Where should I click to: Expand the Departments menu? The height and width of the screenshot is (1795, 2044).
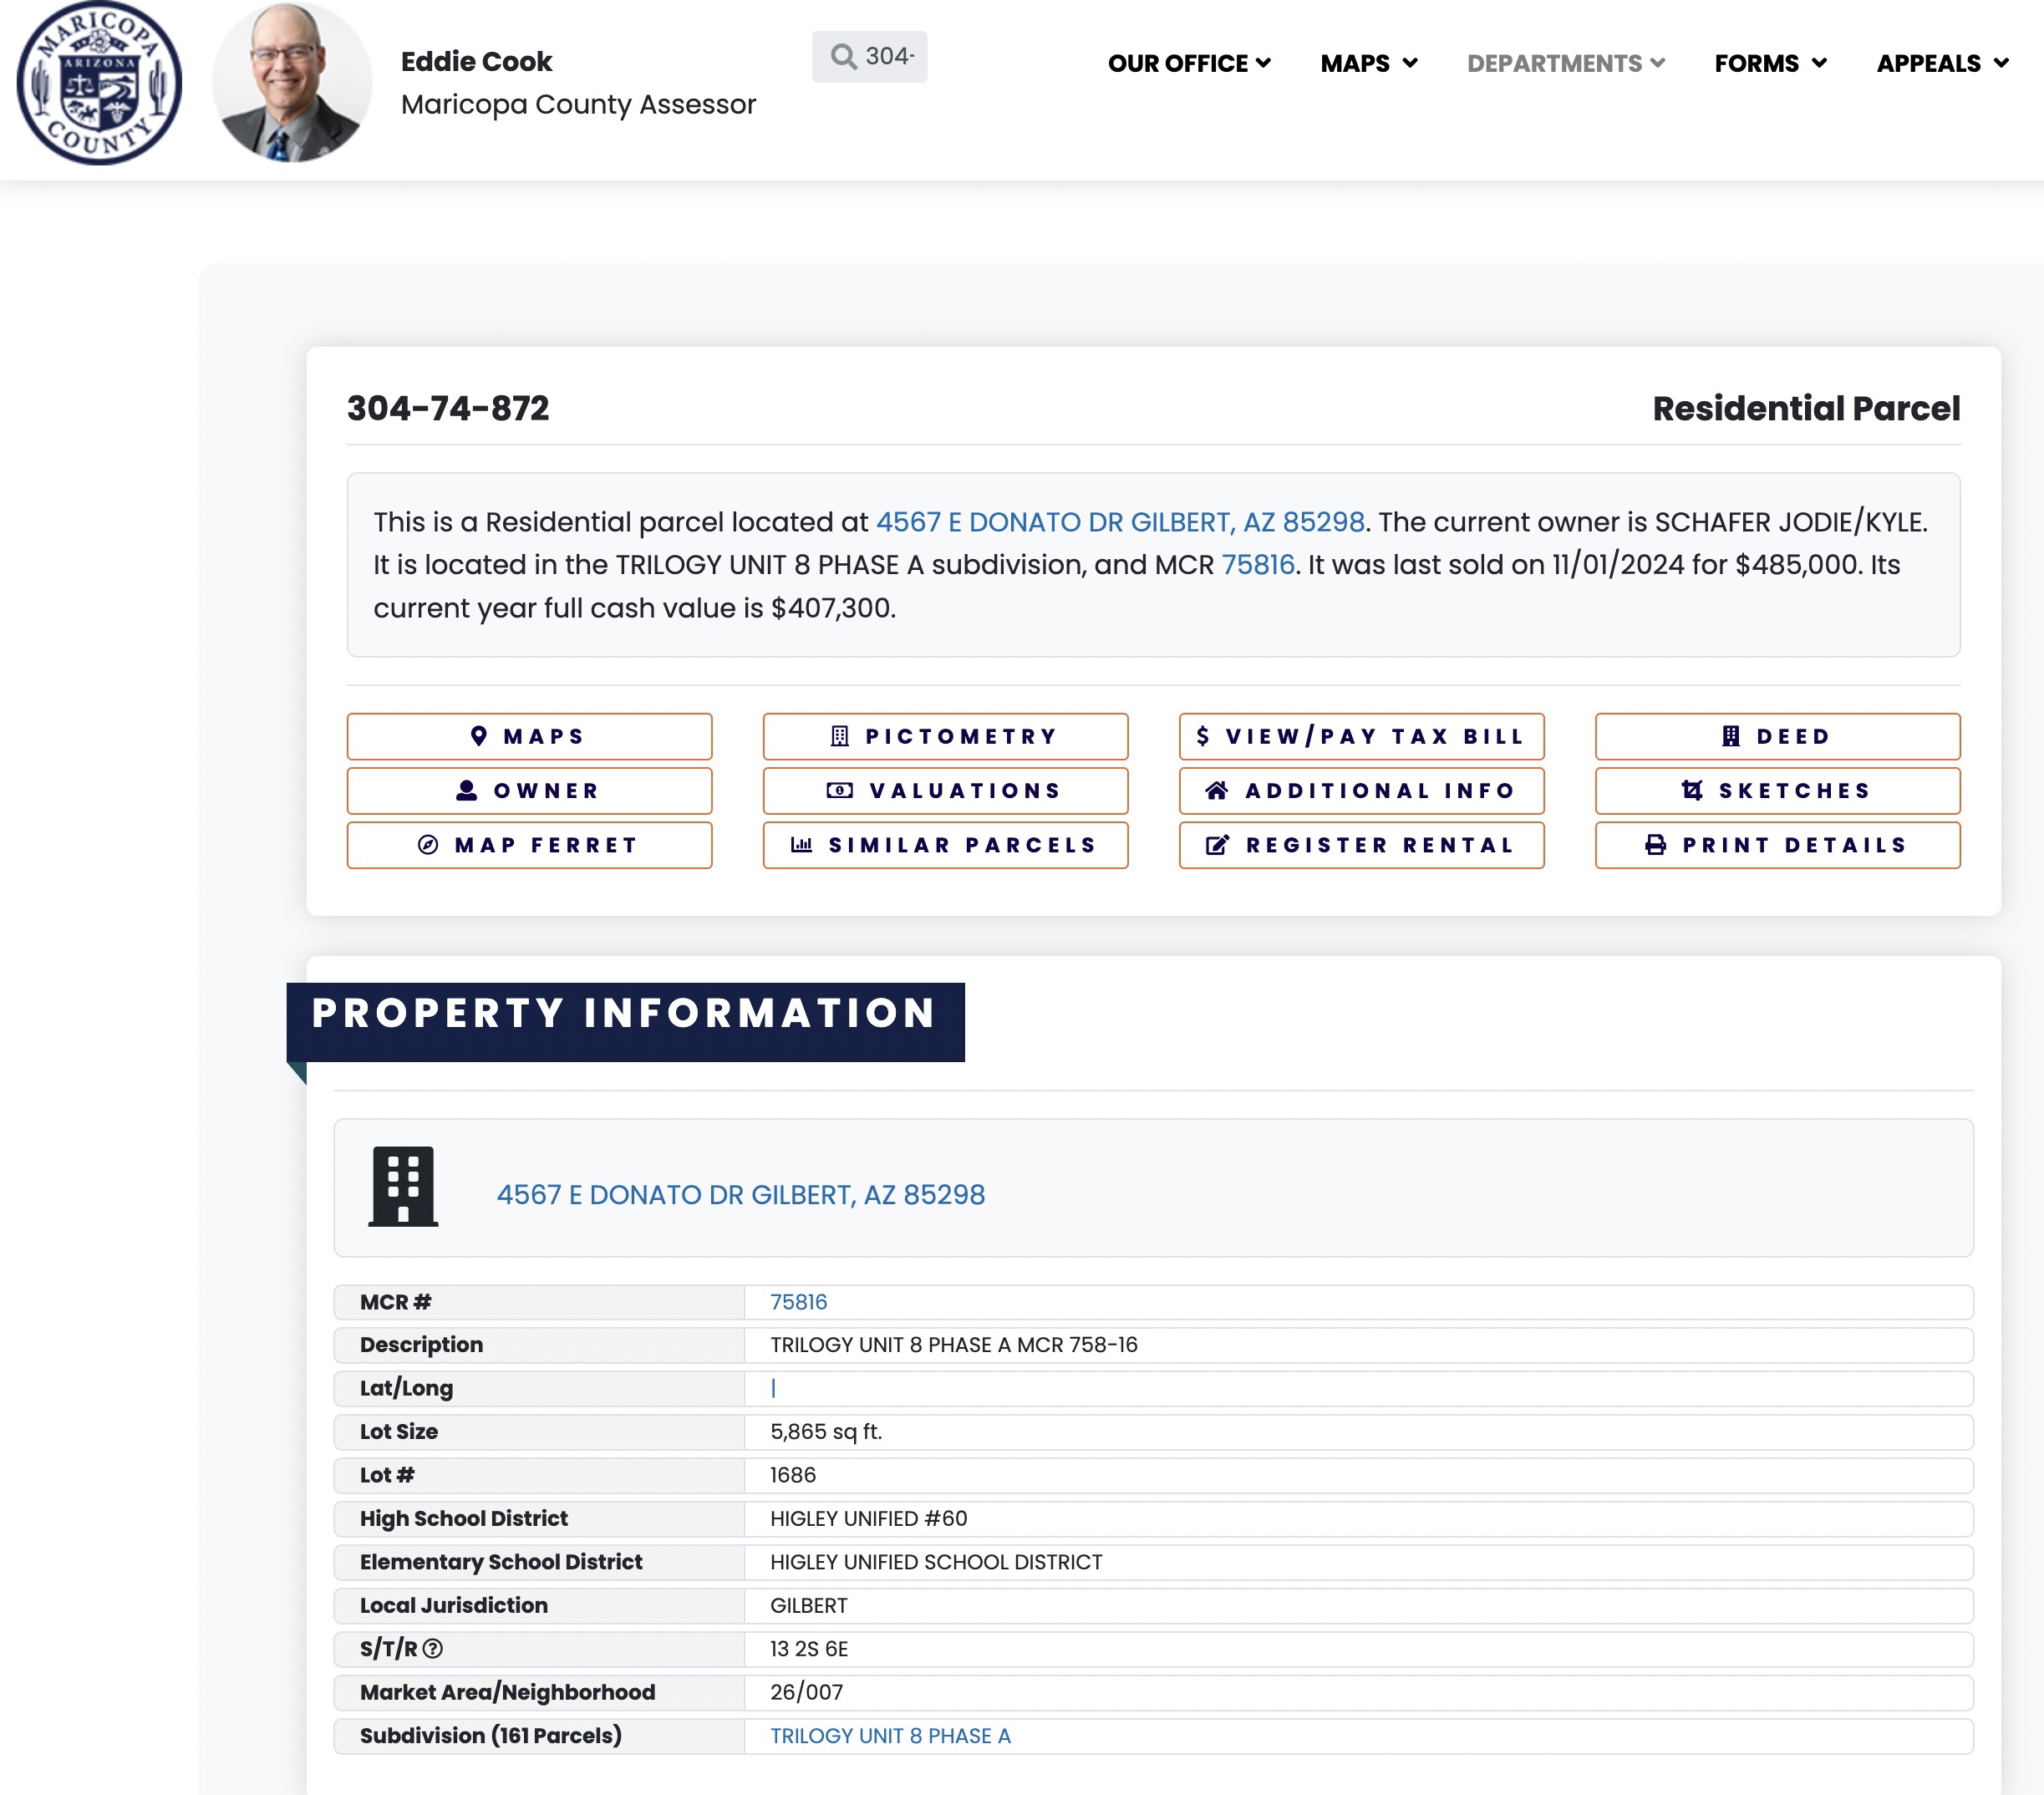pos(1566,63)
